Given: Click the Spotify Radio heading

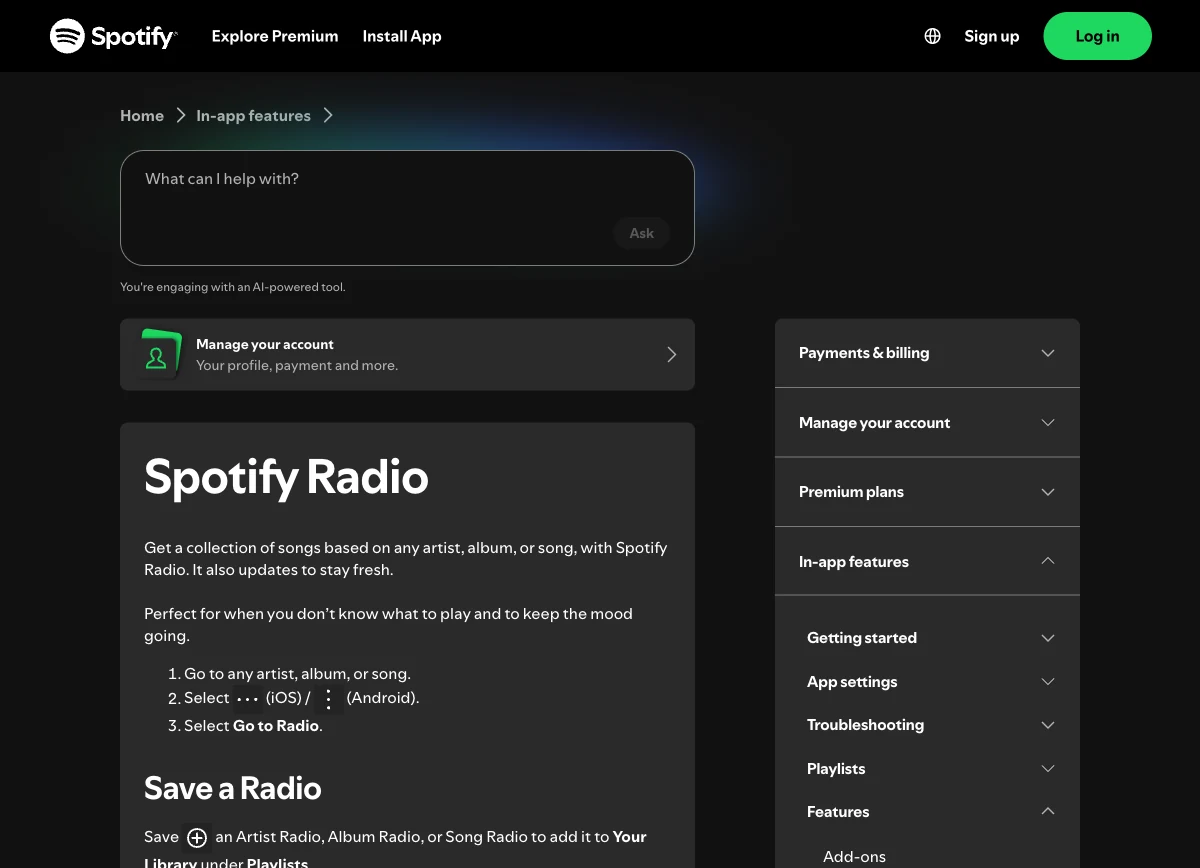Looking at the screenshot, I should (286, 477).
